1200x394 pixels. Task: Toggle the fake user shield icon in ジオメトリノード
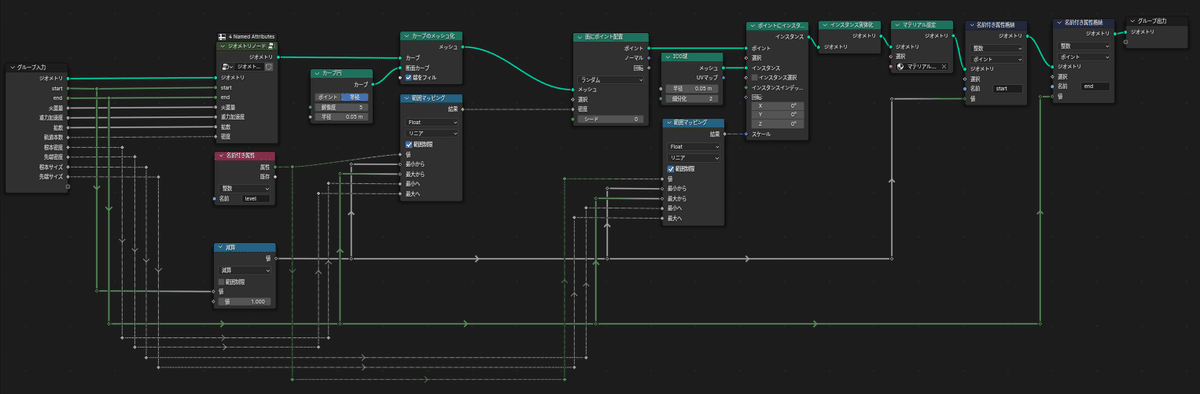tap(268, 67)
